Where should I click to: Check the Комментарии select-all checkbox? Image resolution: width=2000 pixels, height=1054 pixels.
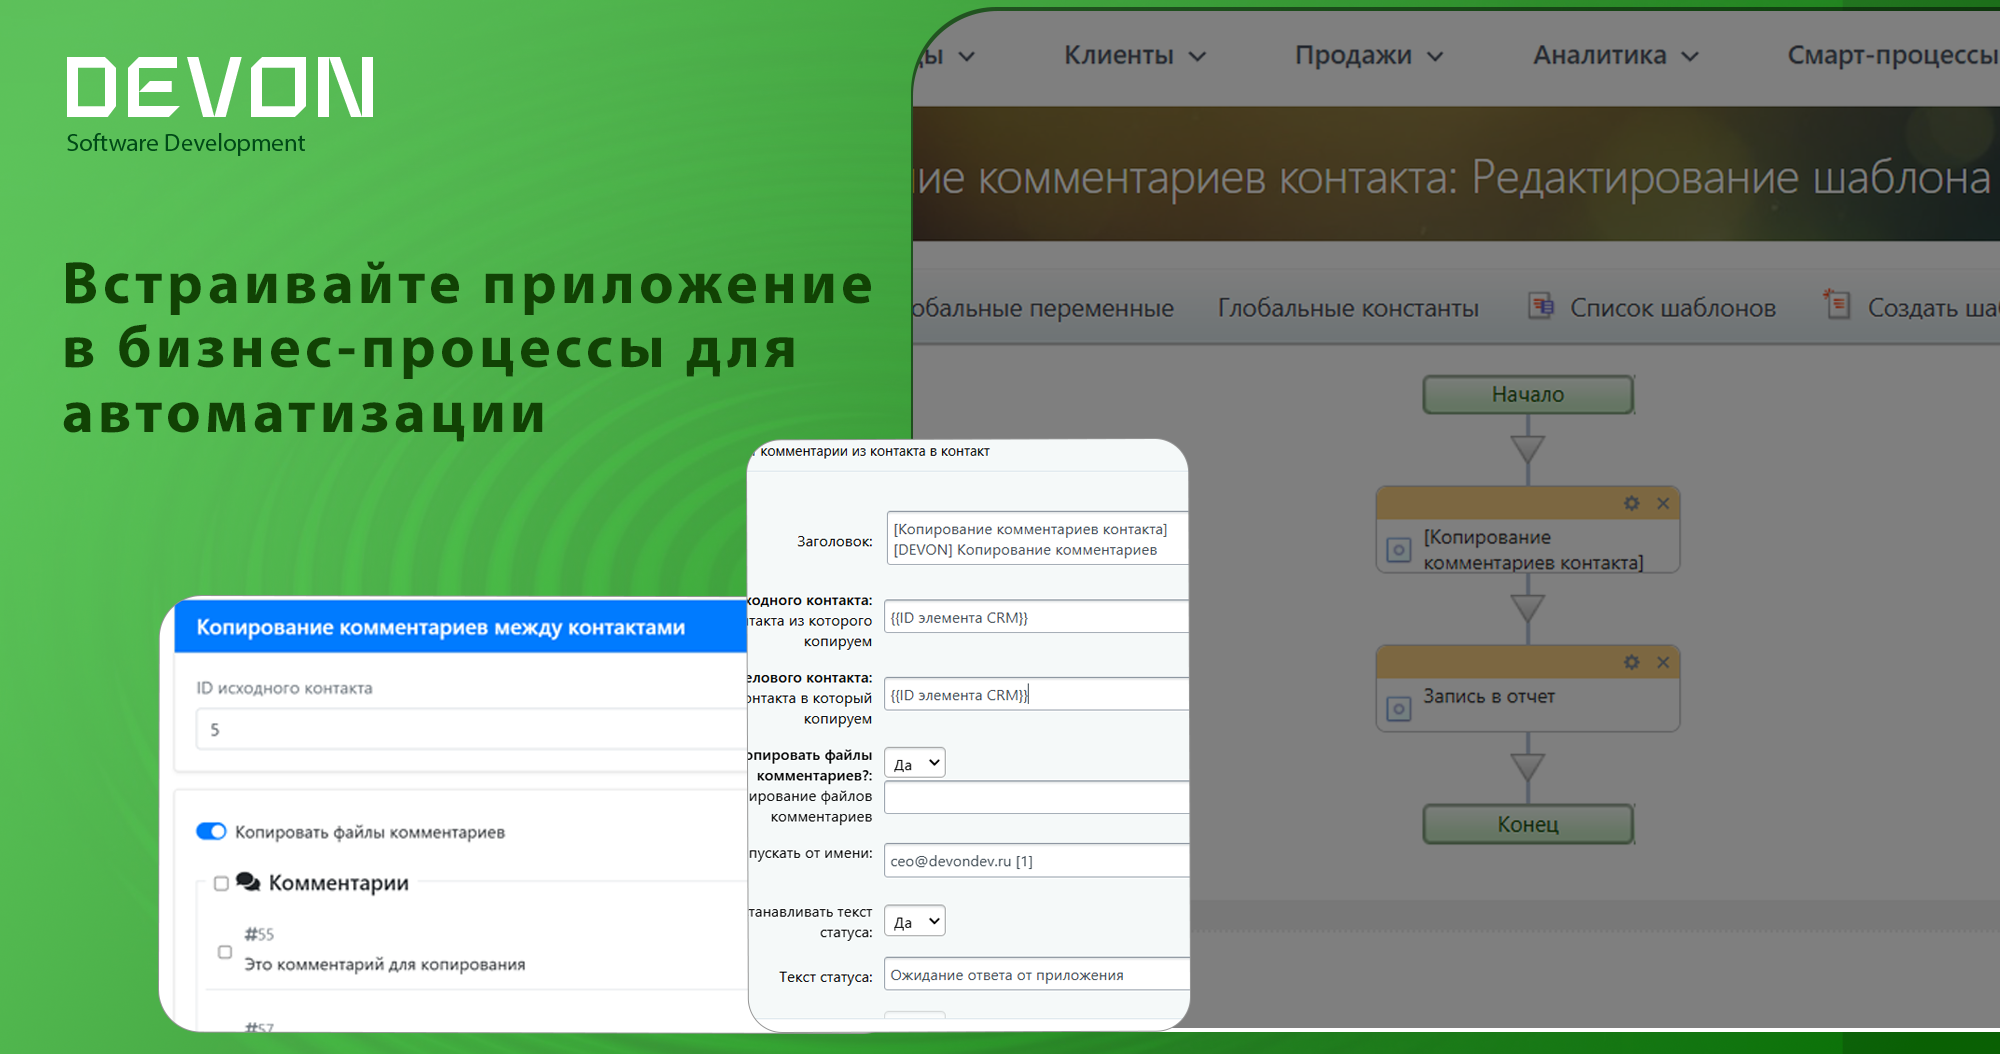click(221, 883)
